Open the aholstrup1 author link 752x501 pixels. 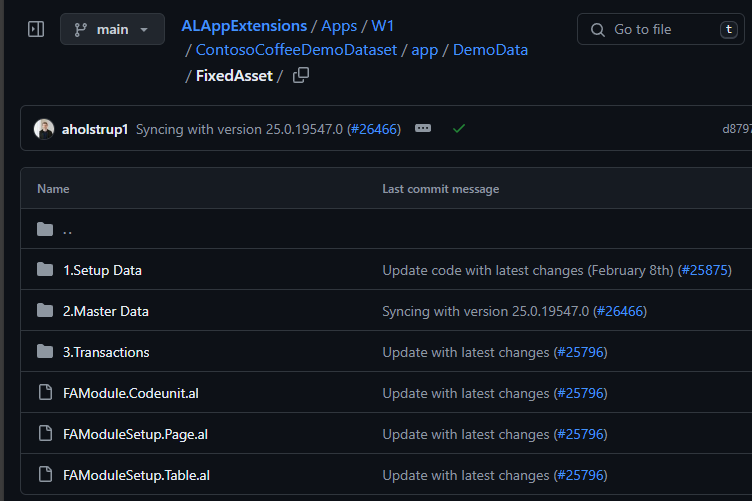95,129
